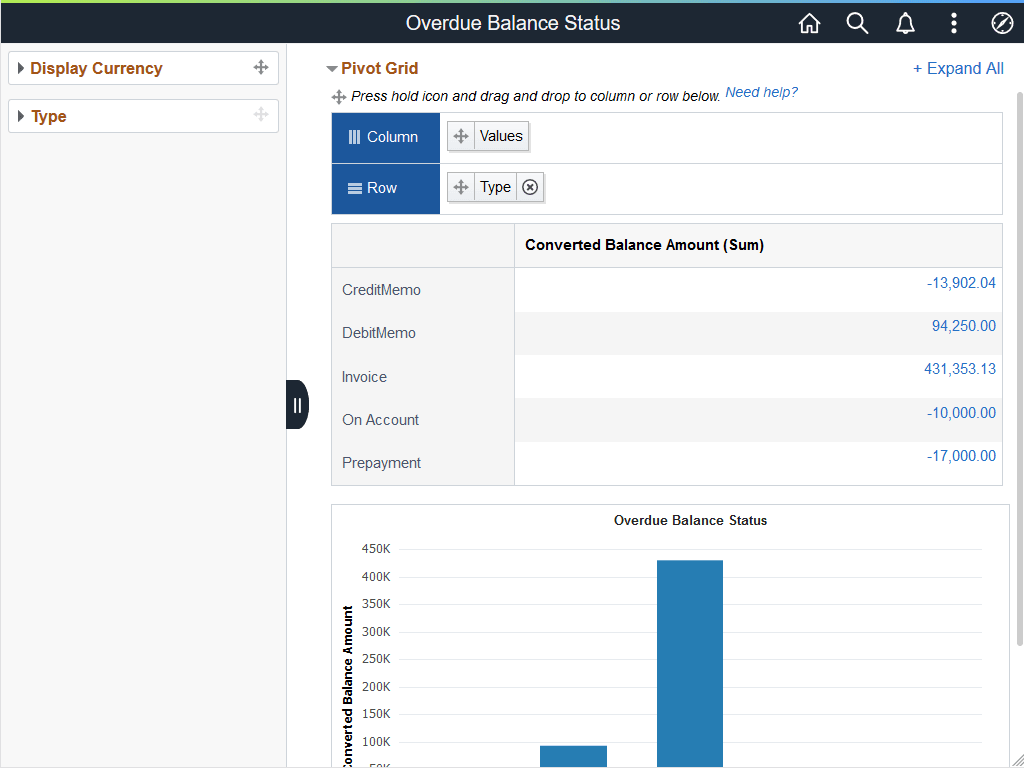Click the Values button
1024x768 pixels.
[x=500, y=135]
